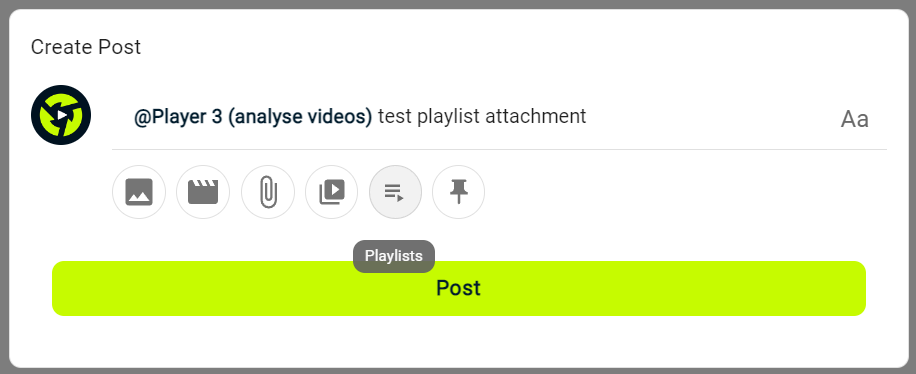Click the divider line under the text field
This screenshot has height=374, width=916.
pyautogui.click(x=499, y=150)
